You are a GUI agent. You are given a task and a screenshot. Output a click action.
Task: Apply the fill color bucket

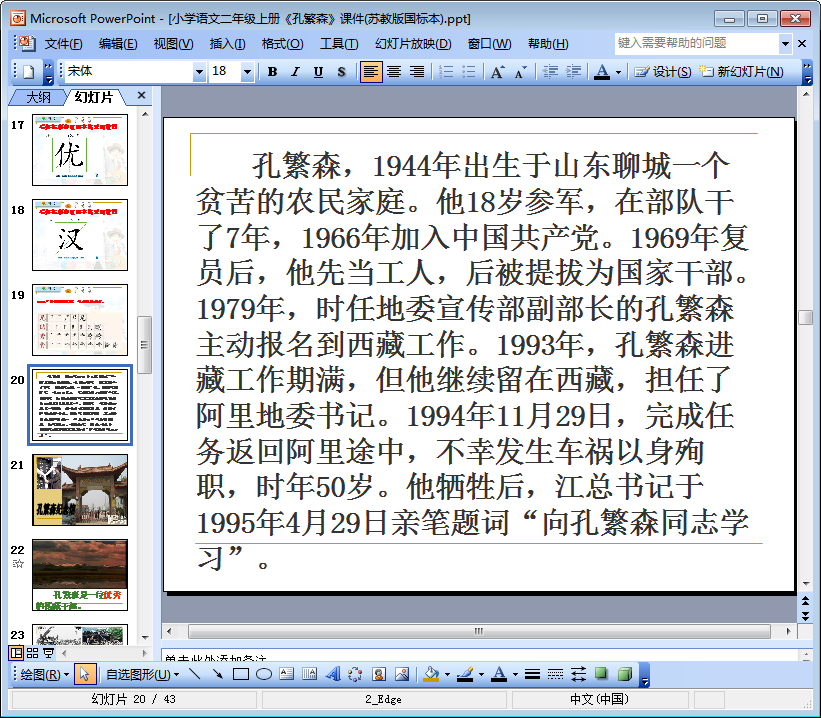click(431, 674)
